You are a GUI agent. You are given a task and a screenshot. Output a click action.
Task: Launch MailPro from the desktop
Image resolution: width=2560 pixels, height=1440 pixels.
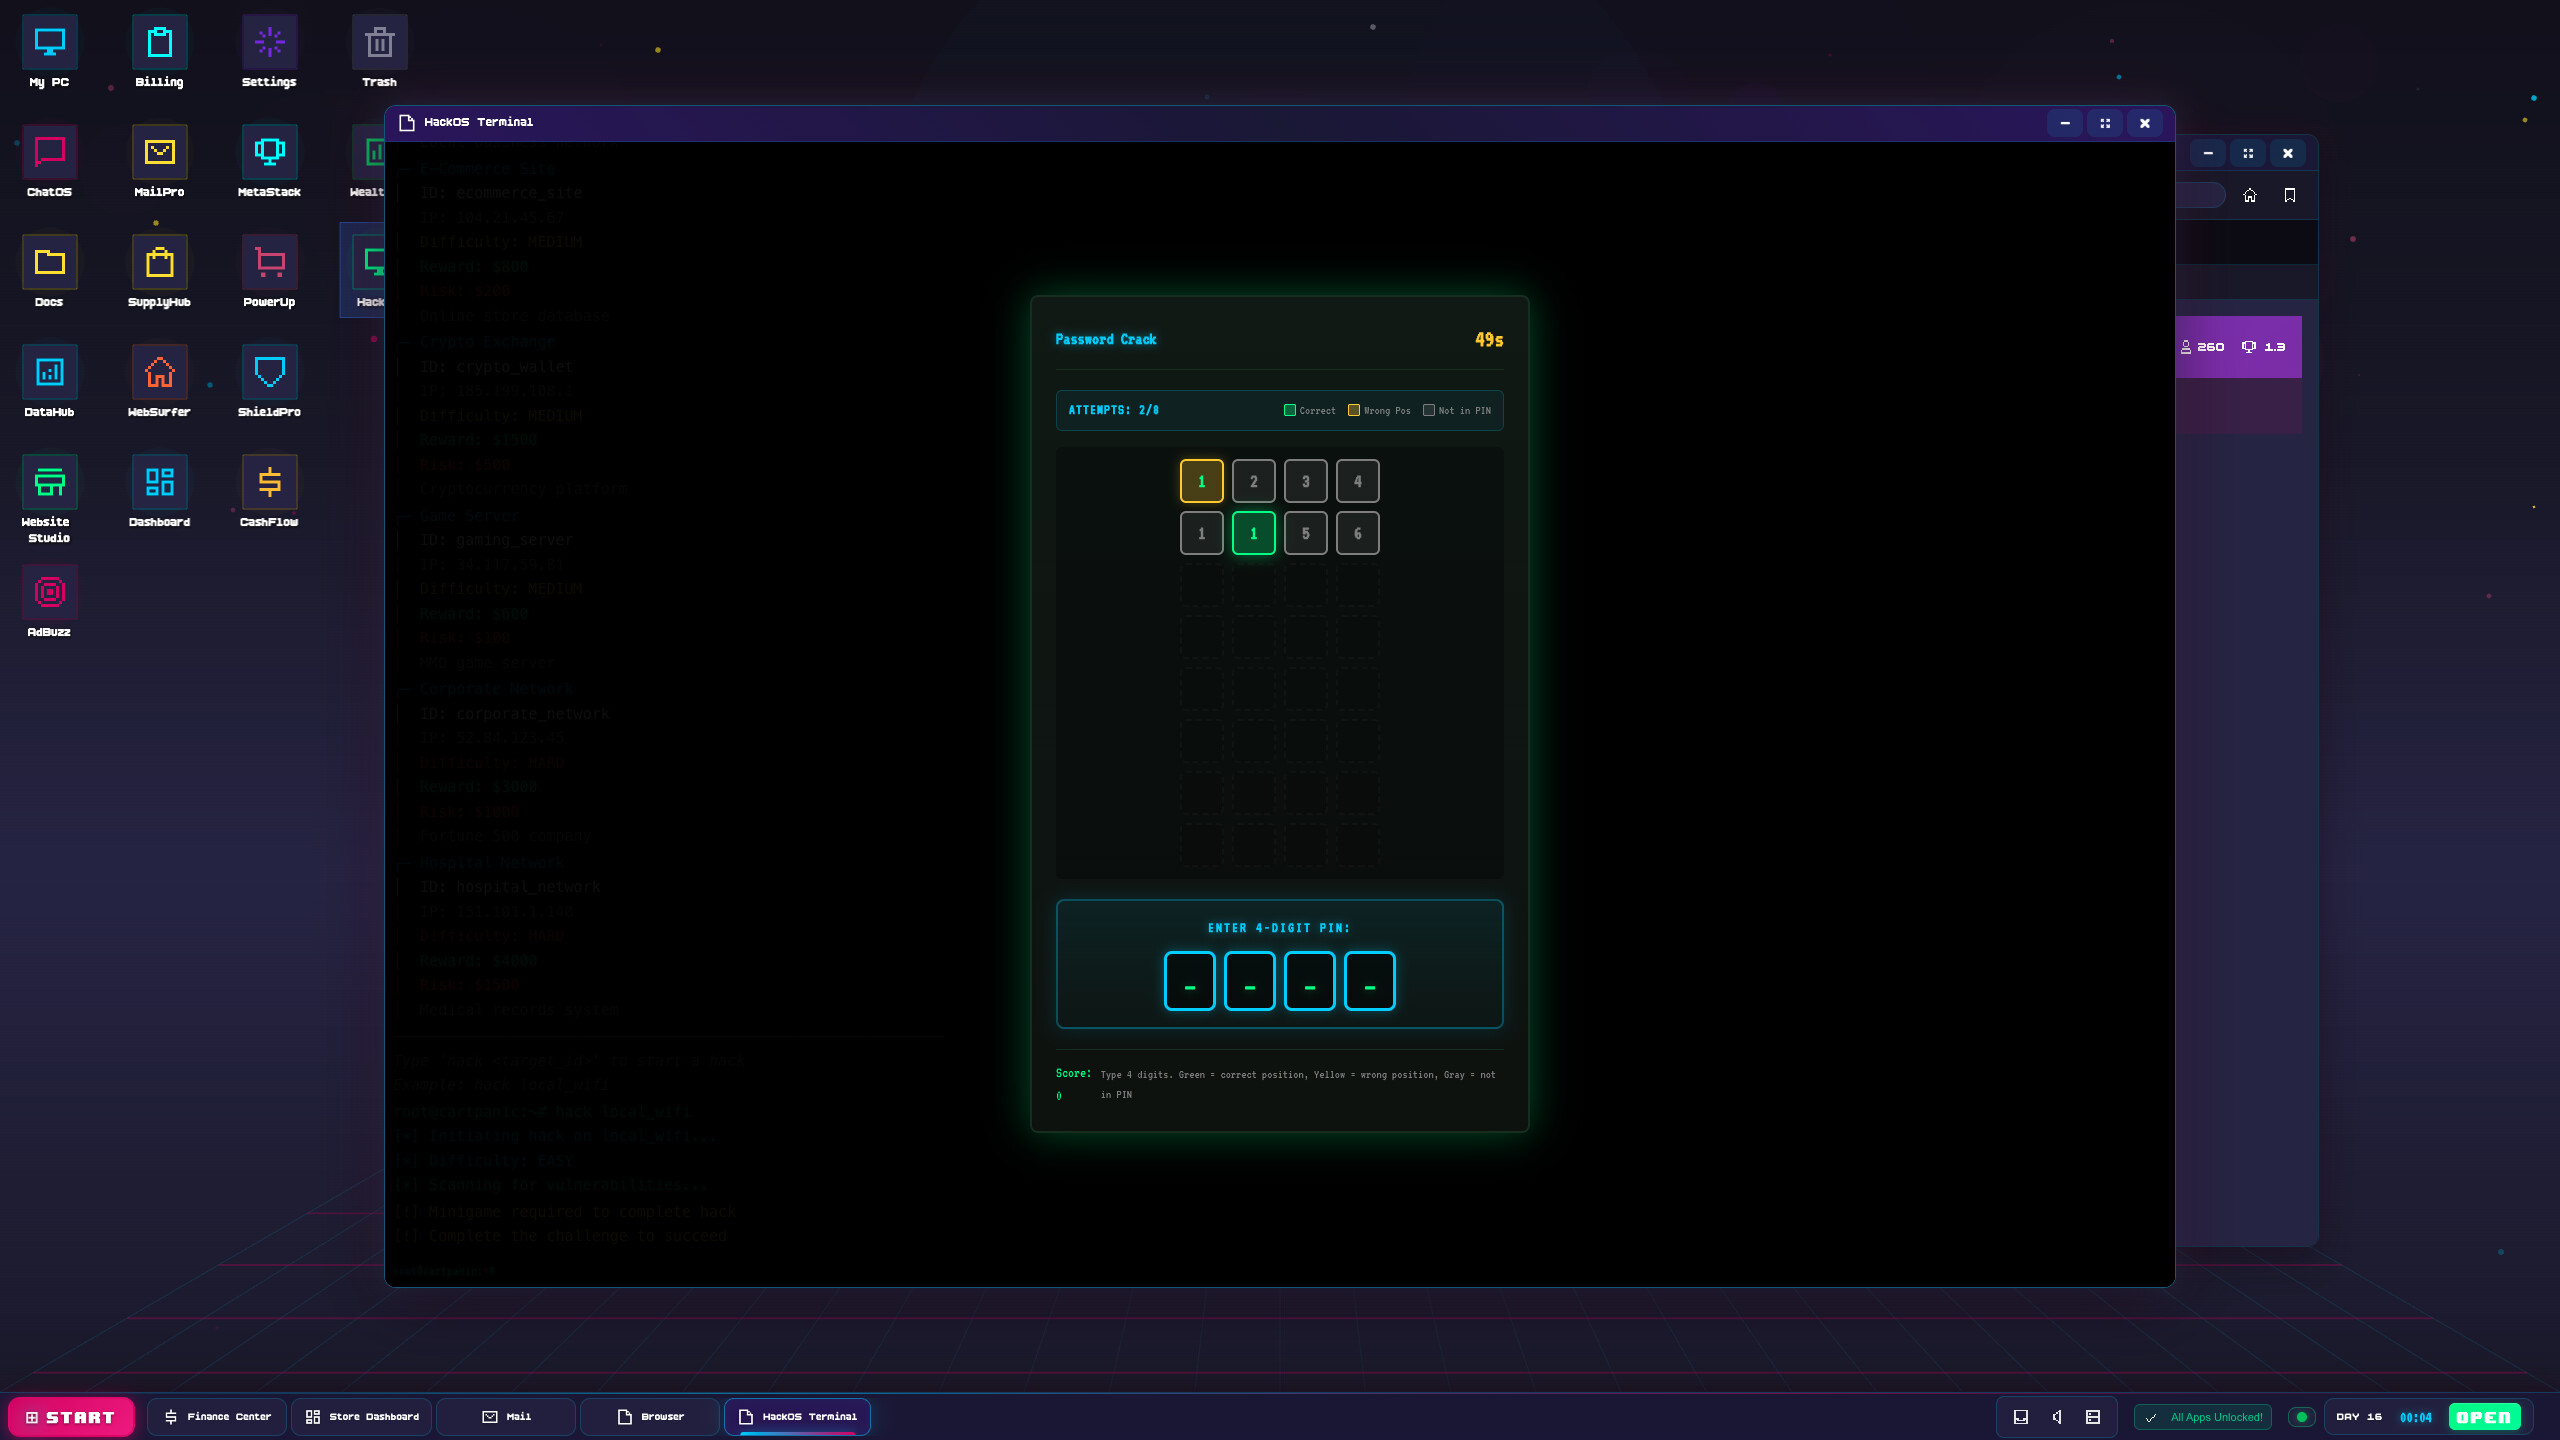(x=159, y=151)
